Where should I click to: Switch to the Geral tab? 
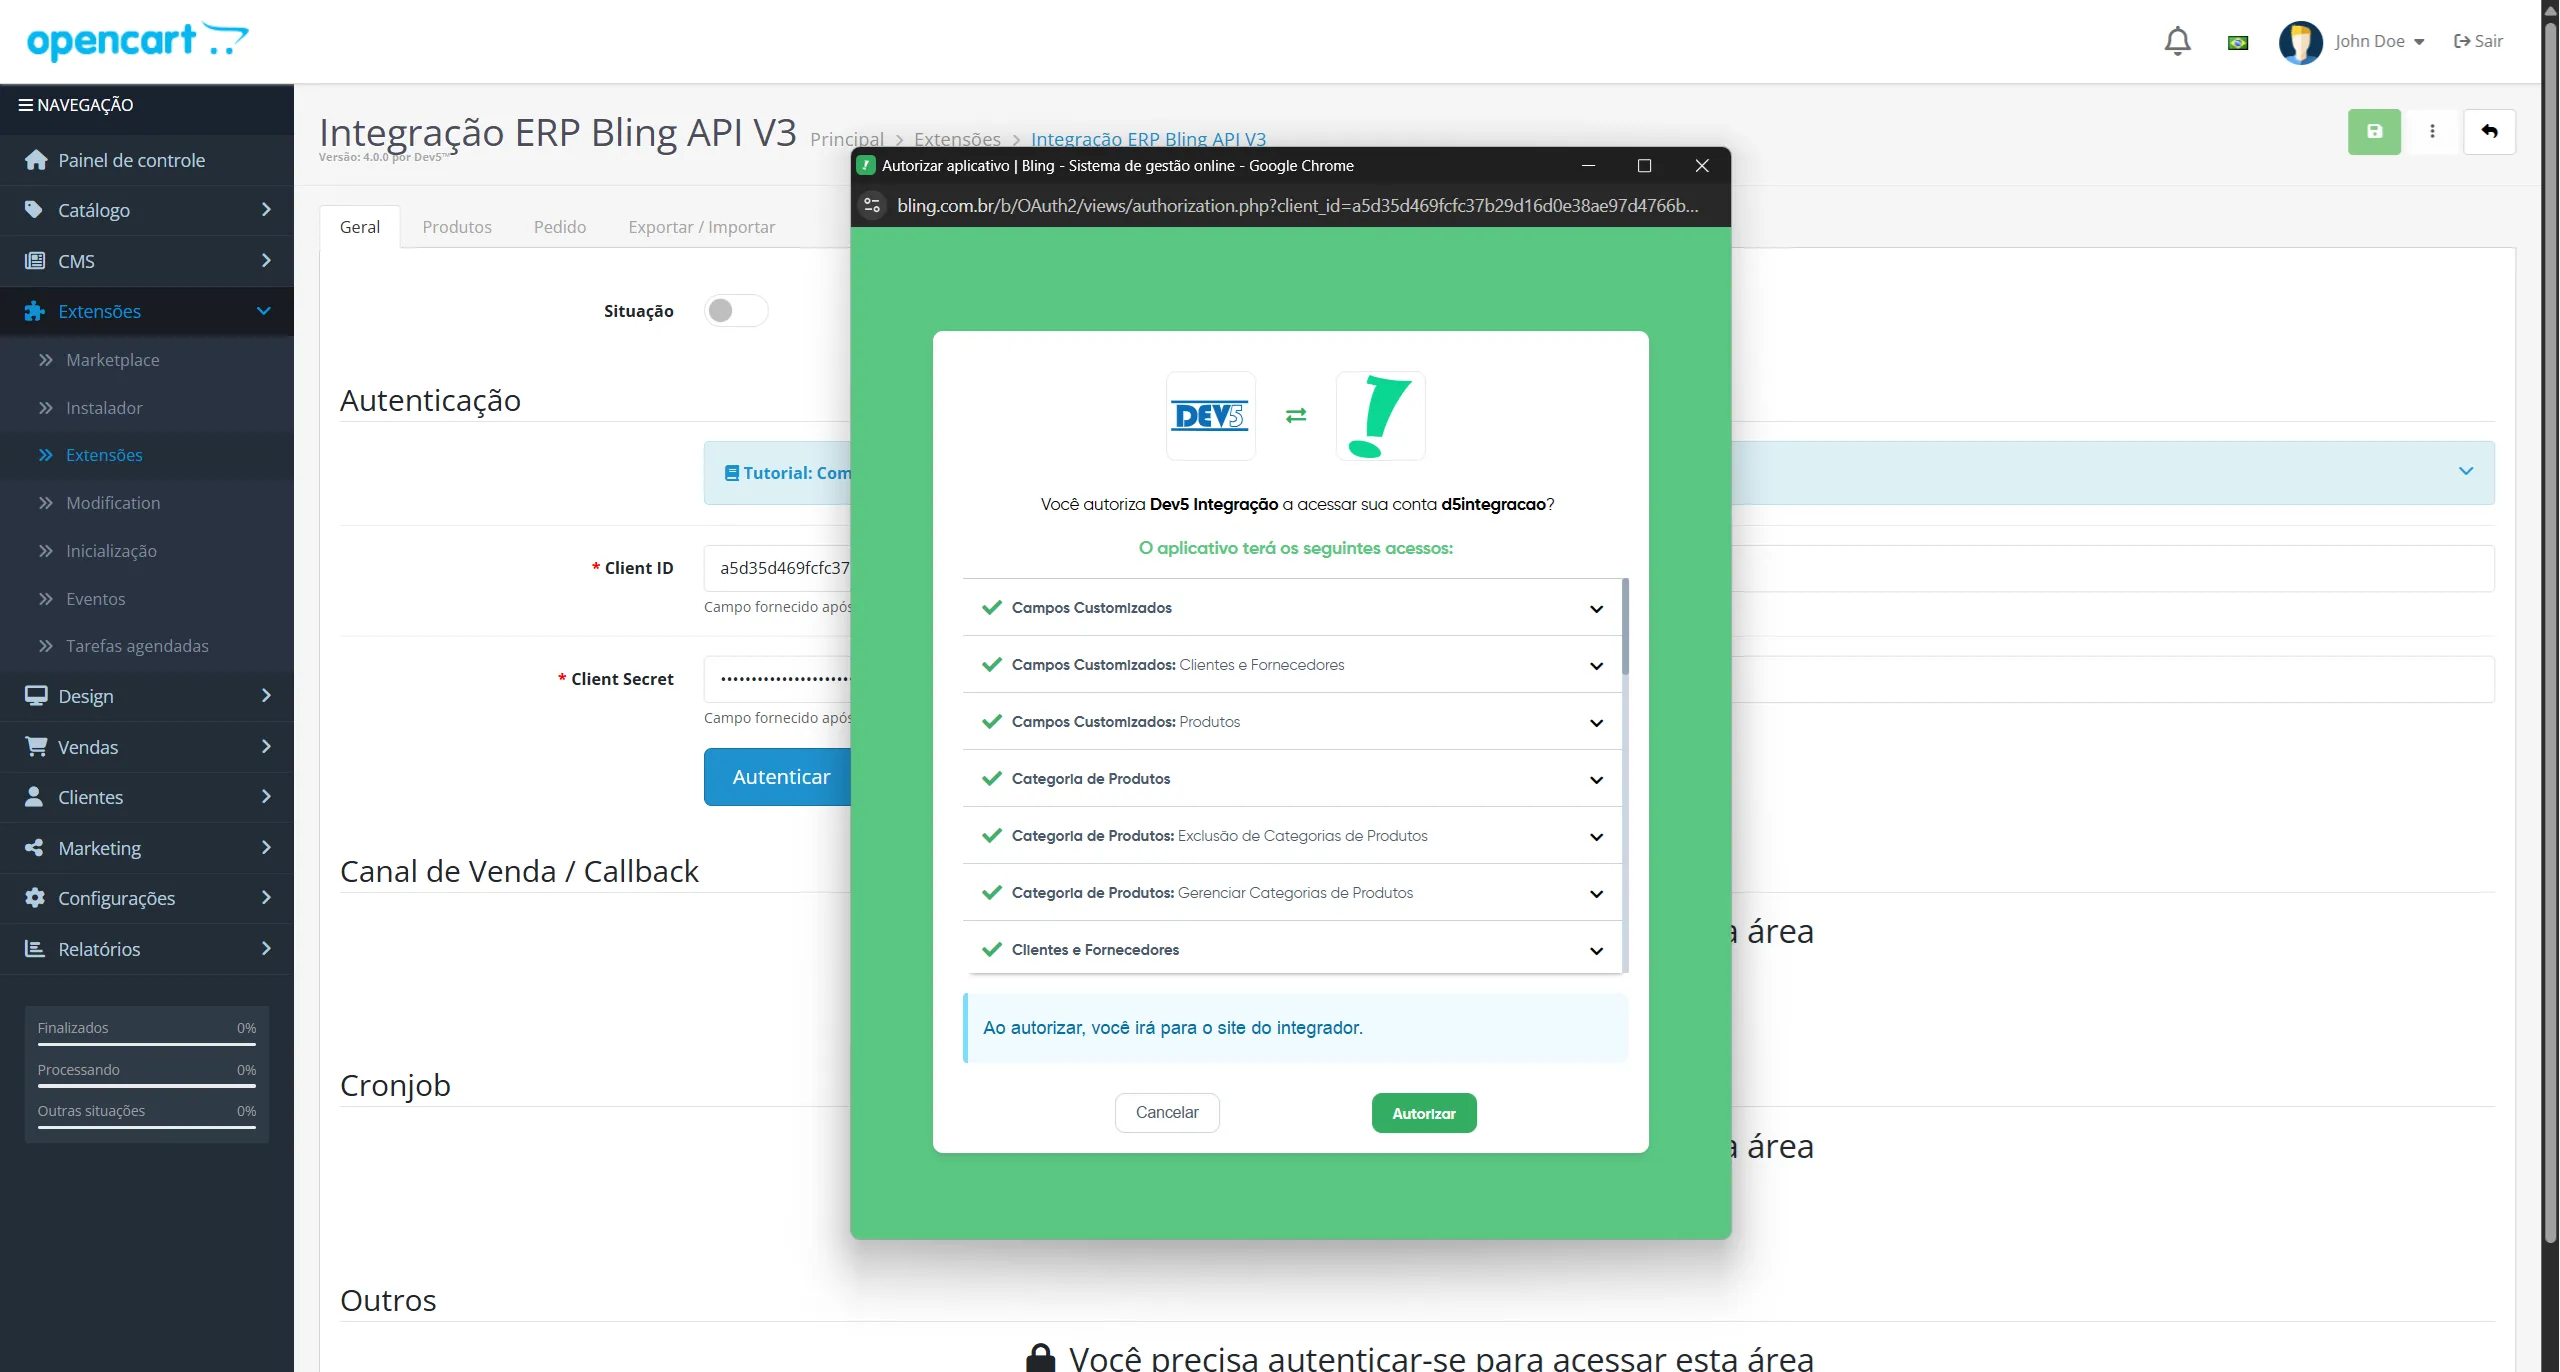360,227
